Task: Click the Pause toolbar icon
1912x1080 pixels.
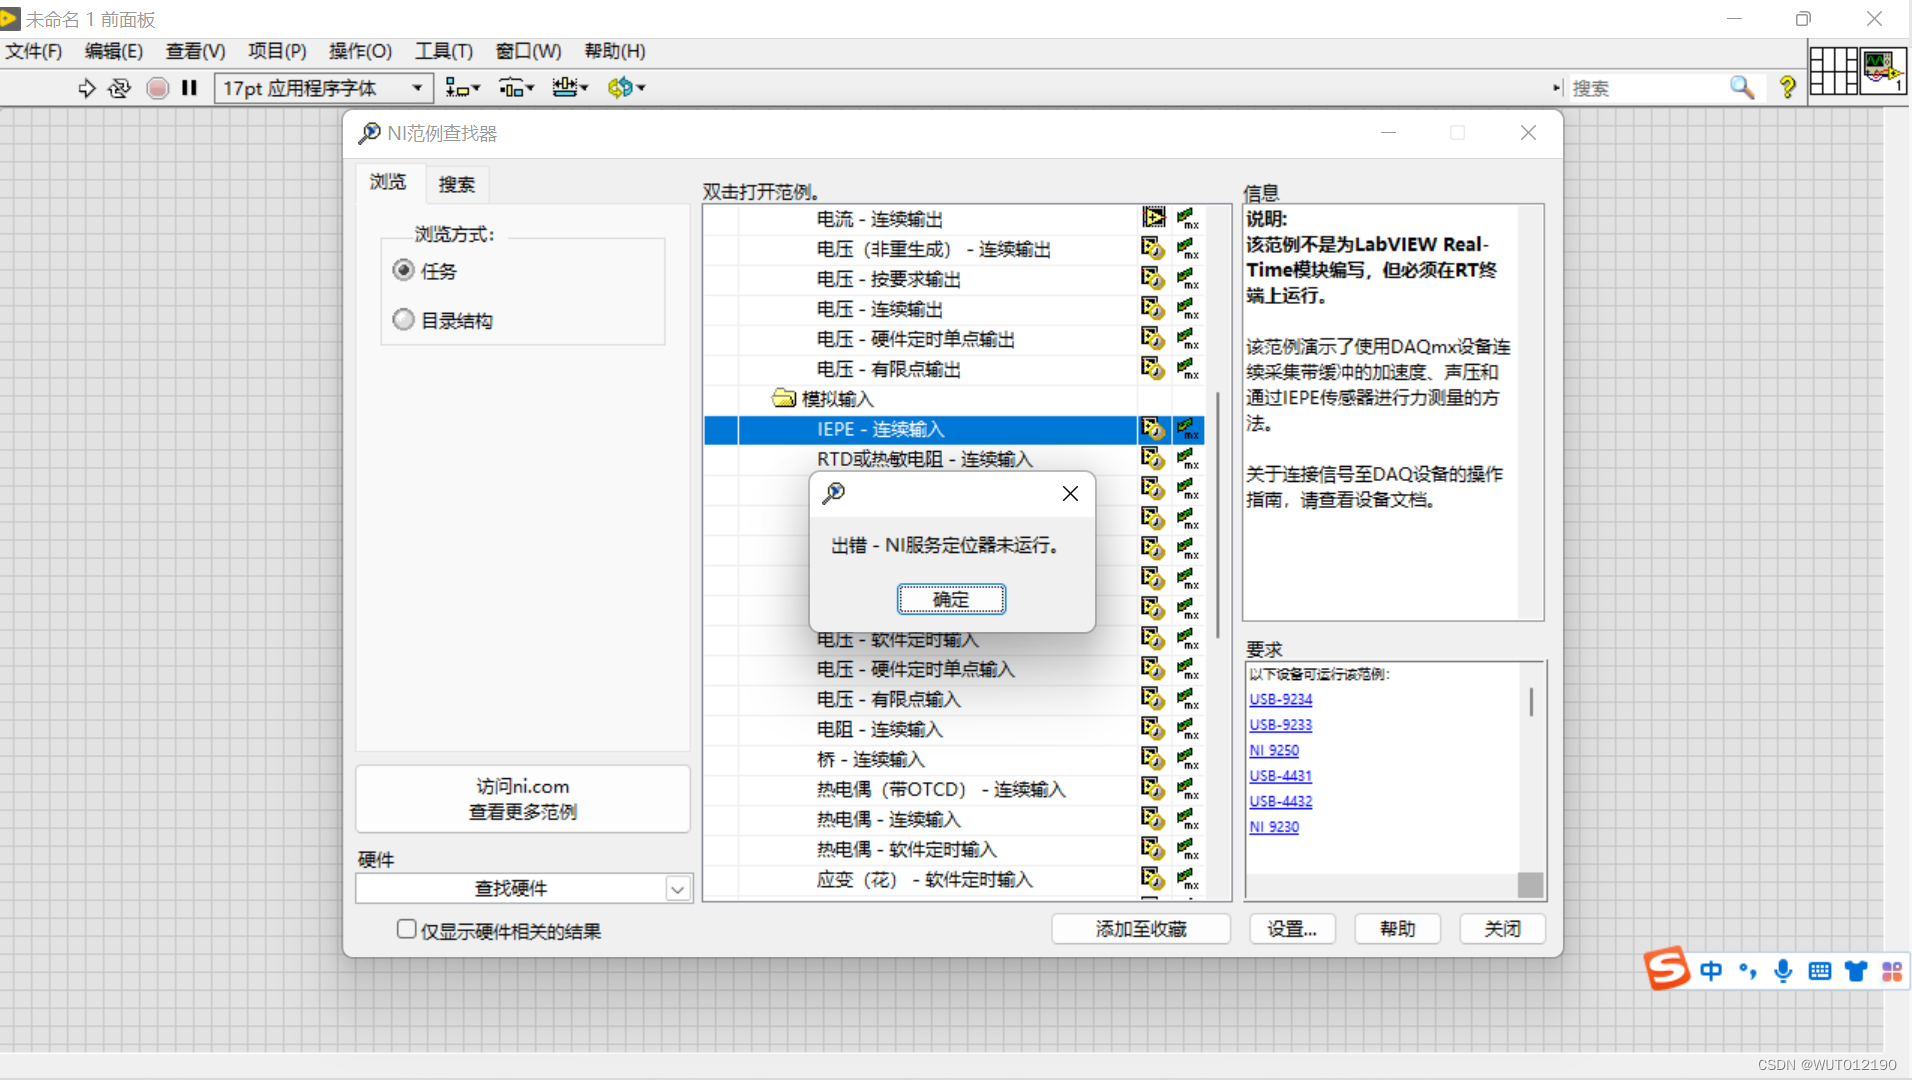Action: click(189, 88)
